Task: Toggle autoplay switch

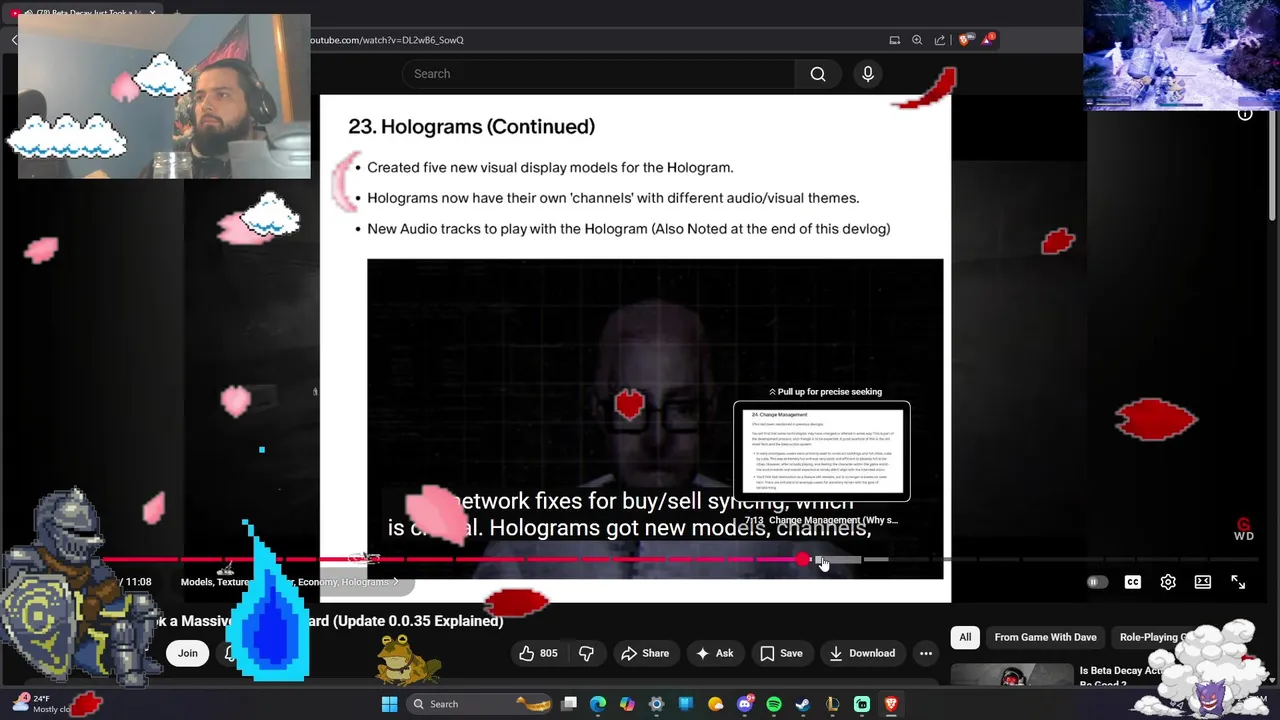Action: 1097,582
